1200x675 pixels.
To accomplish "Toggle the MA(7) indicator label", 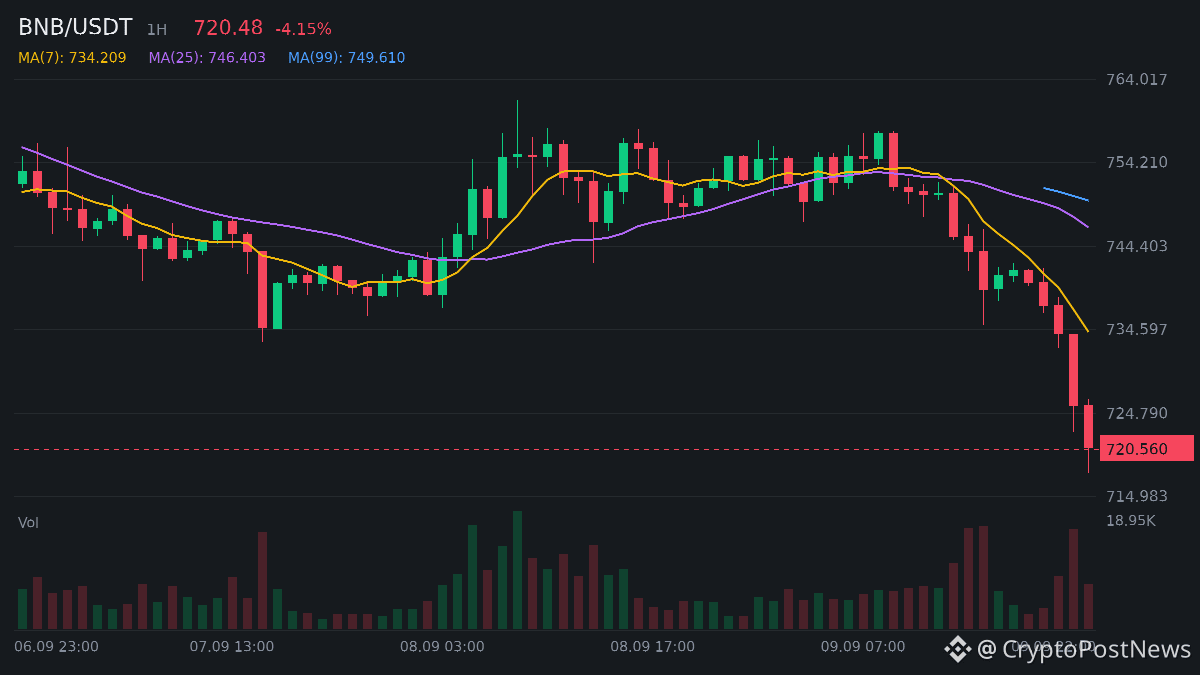I will click(x=72, y=58).
